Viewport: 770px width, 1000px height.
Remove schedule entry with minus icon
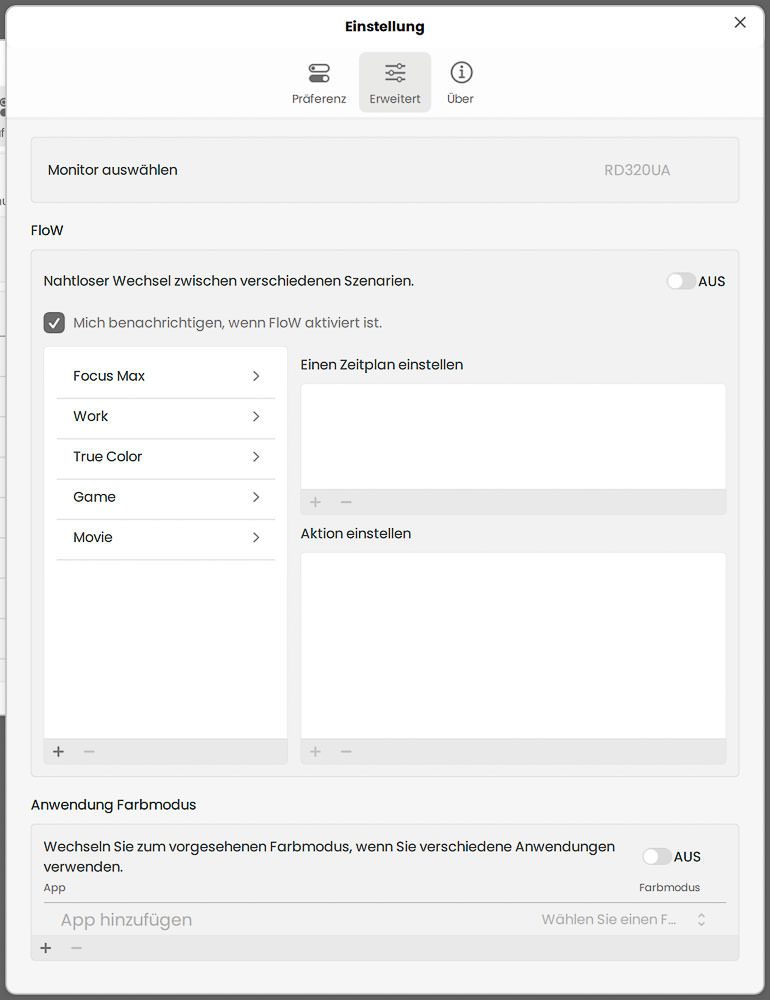pyautogui.click(x=346, y=503)
